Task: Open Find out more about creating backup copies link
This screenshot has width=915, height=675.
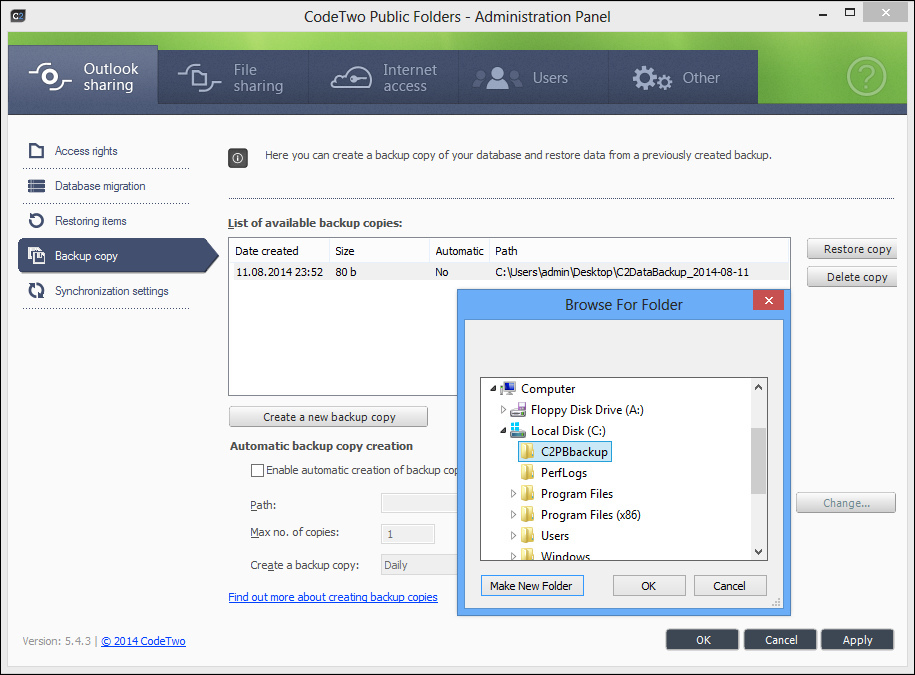Action: [x=333, y=597]
